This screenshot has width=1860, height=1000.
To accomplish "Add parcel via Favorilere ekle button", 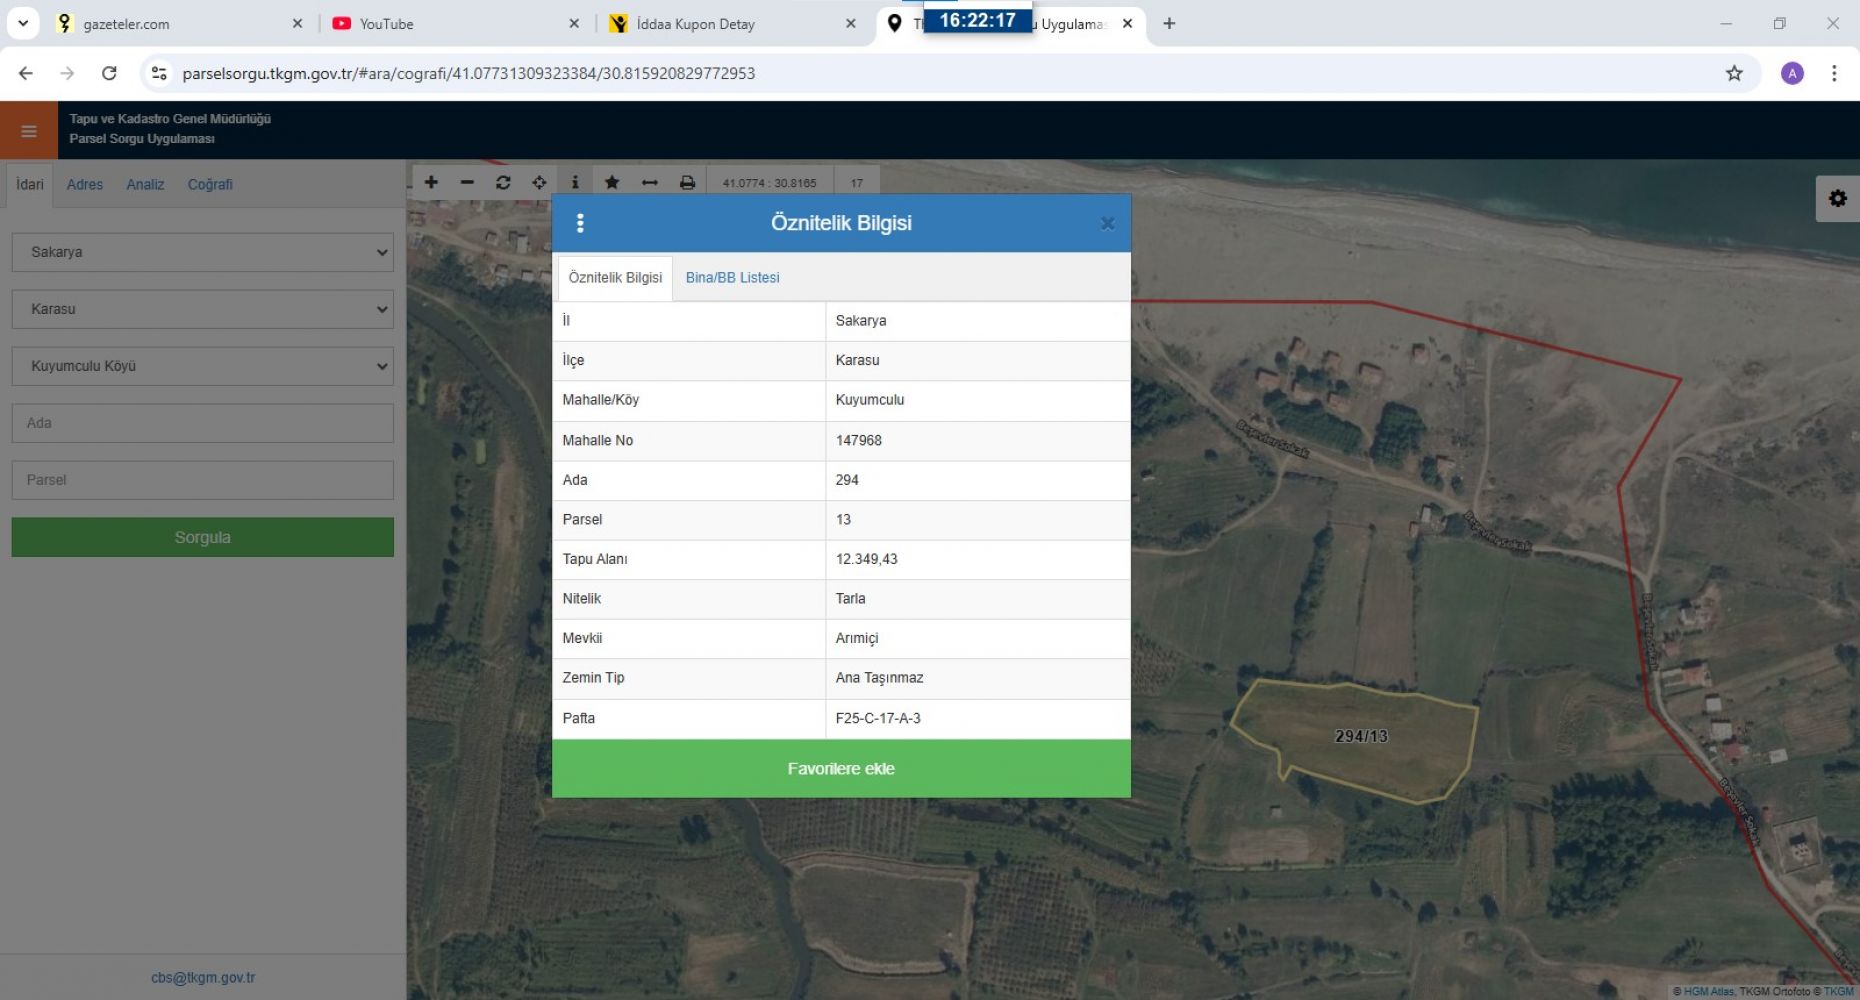I will [841, 768].
